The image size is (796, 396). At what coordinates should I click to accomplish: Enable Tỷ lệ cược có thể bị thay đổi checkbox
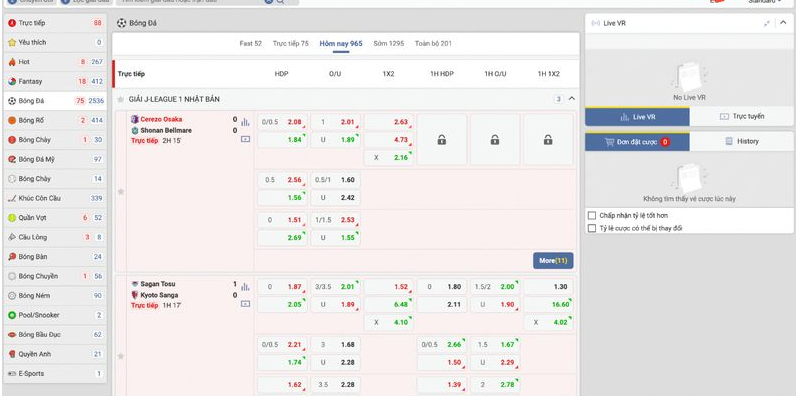pyautogui.click(x=591, y=228)
